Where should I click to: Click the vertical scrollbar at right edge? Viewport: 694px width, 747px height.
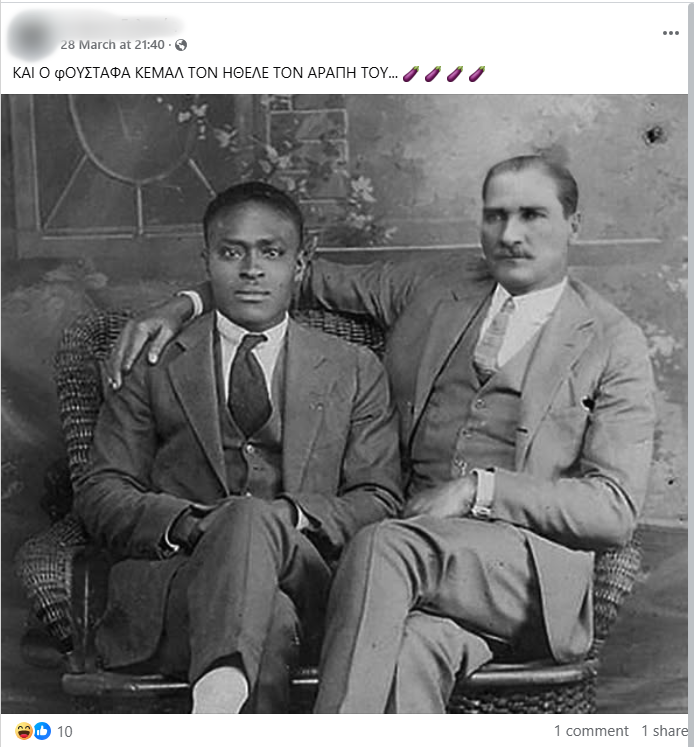pyautogui.click(x=691, y=374)
